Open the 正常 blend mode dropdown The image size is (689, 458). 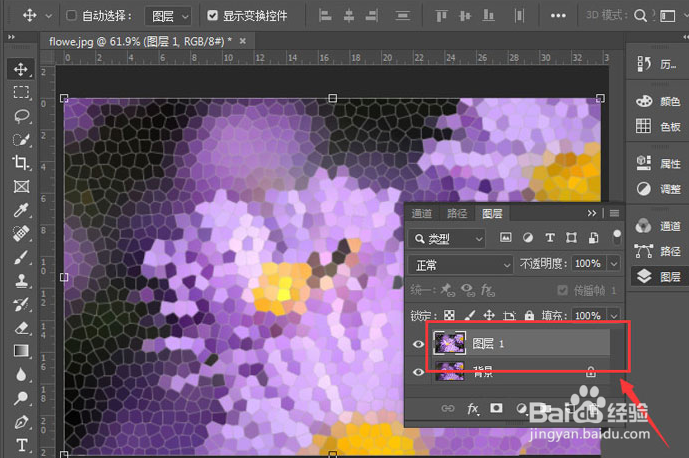[461, 265]
